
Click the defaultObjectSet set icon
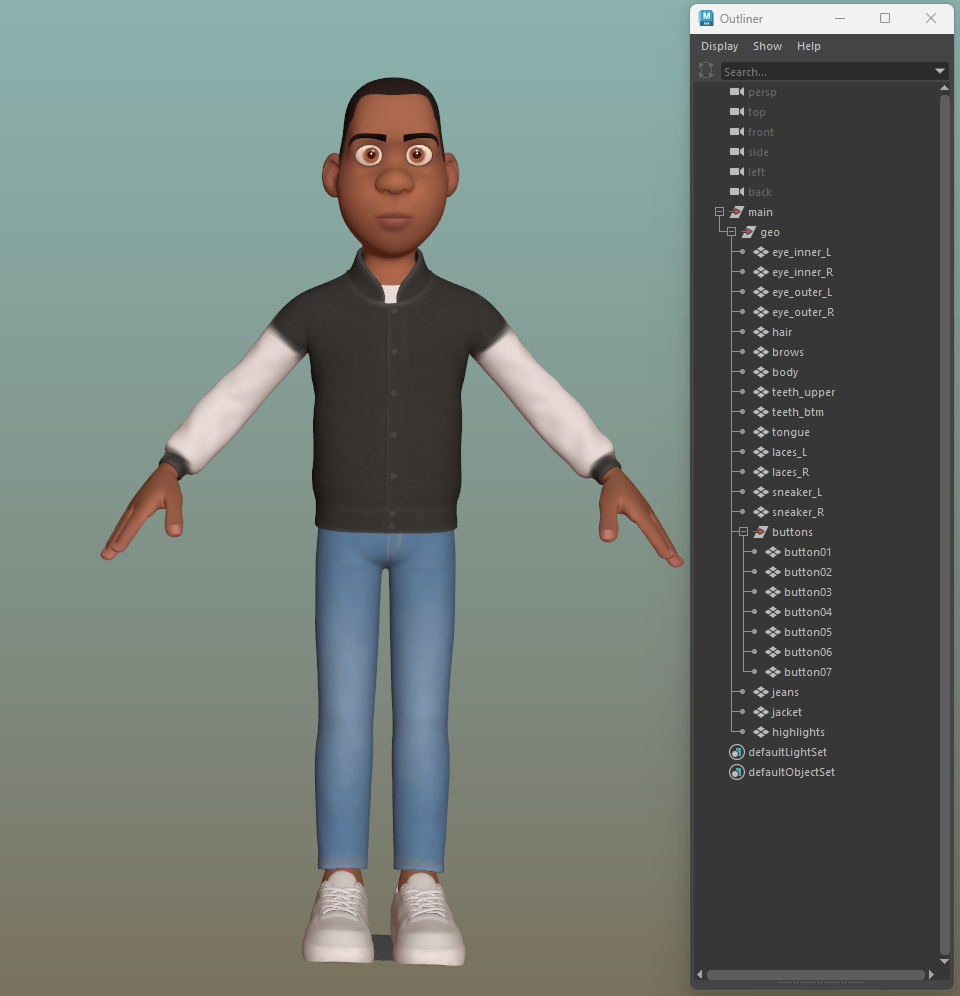(736, 772)
